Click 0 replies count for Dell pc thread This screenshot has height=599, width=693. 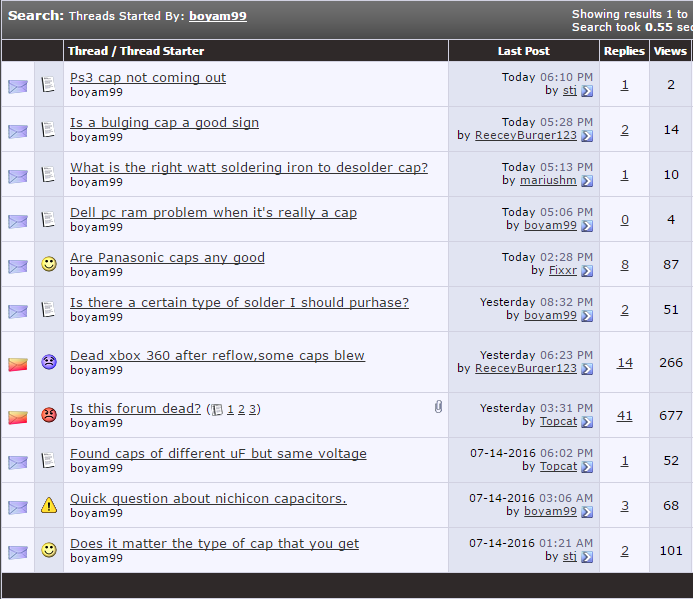624,220
